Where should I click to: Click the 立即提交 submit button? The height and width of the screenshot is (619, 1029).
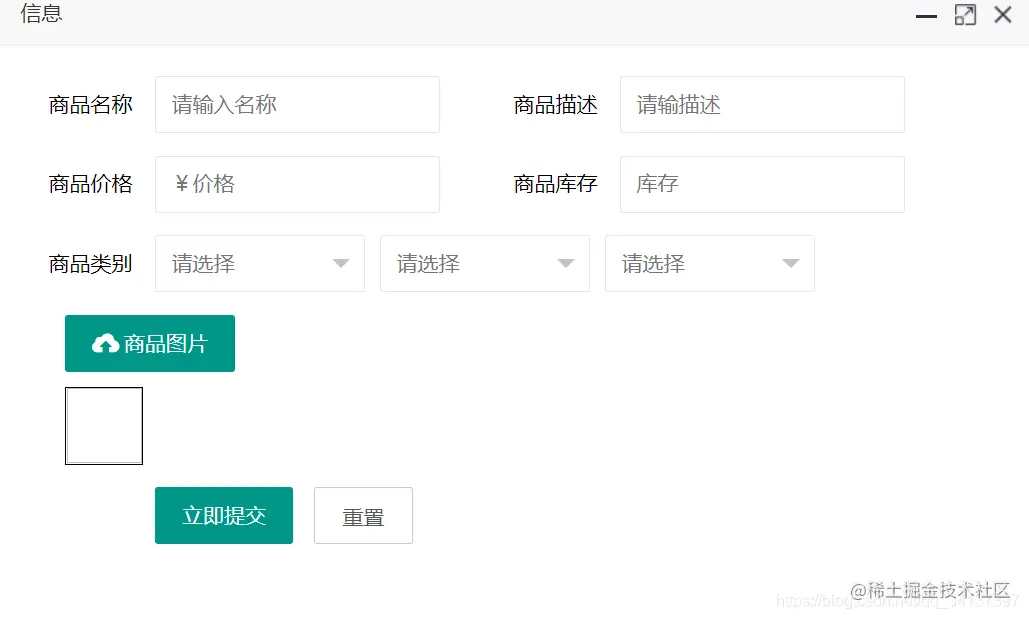[x=223, y=515]
